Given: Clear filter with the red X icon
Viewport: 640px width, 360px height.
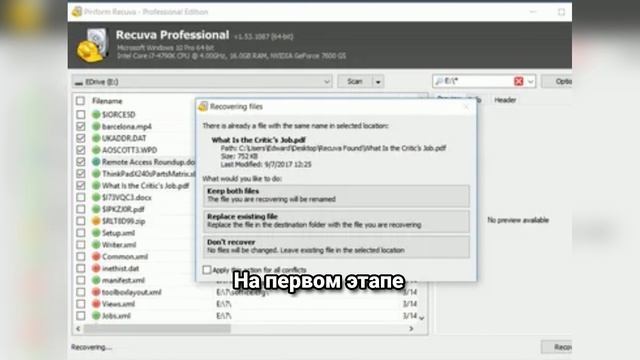Looking at the screenshot, I should [518, 81].
